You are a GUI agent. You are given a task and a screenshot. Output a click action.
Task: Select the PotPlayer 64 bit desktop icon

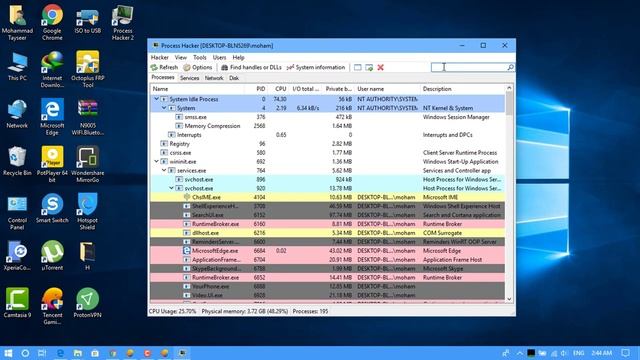click(x=52, y=164)
